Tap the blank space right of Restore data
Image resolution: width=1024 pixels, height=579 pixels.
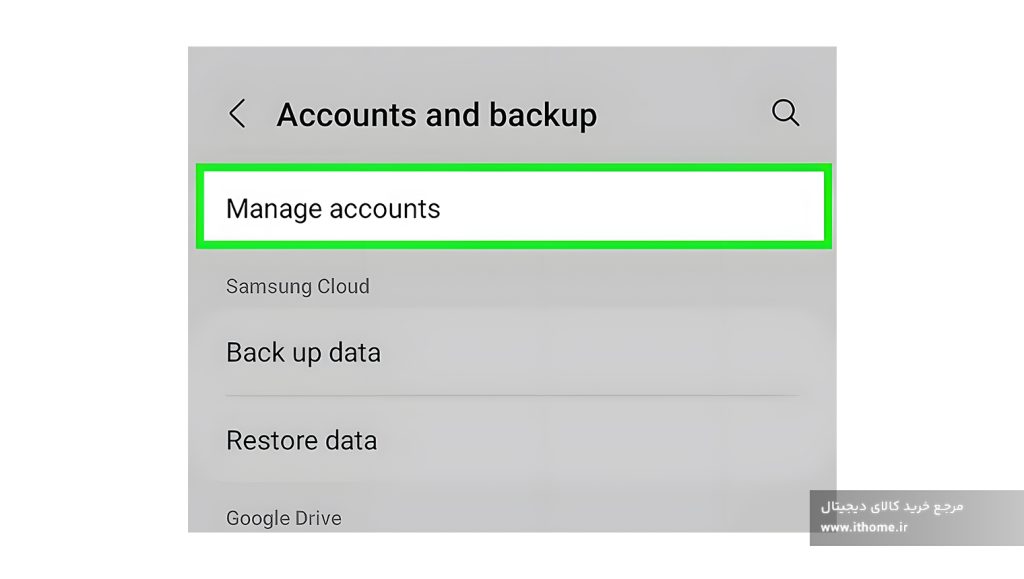tap(588, 440)
